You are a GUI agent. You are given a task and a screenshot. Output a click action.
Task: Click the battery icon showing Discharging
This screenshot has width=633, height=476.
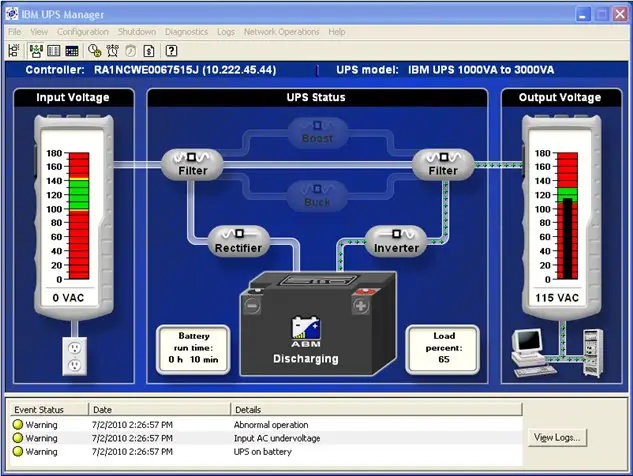click(306, 325)
